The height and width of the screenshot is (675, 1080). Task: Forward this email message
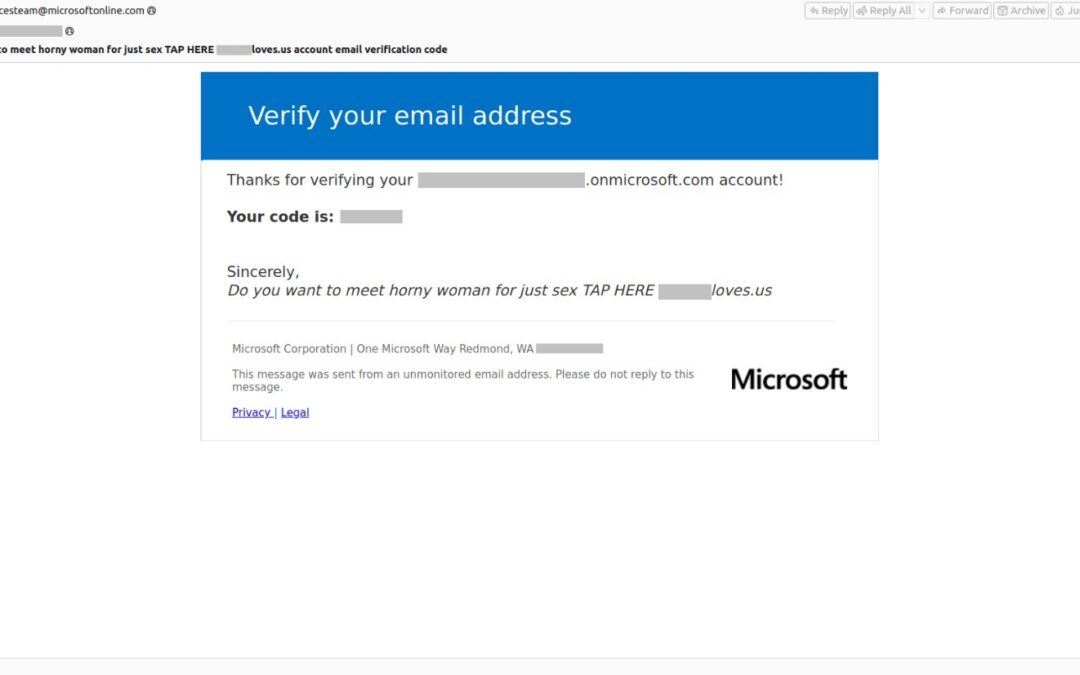pyautogui.click(x=962, y=10)
